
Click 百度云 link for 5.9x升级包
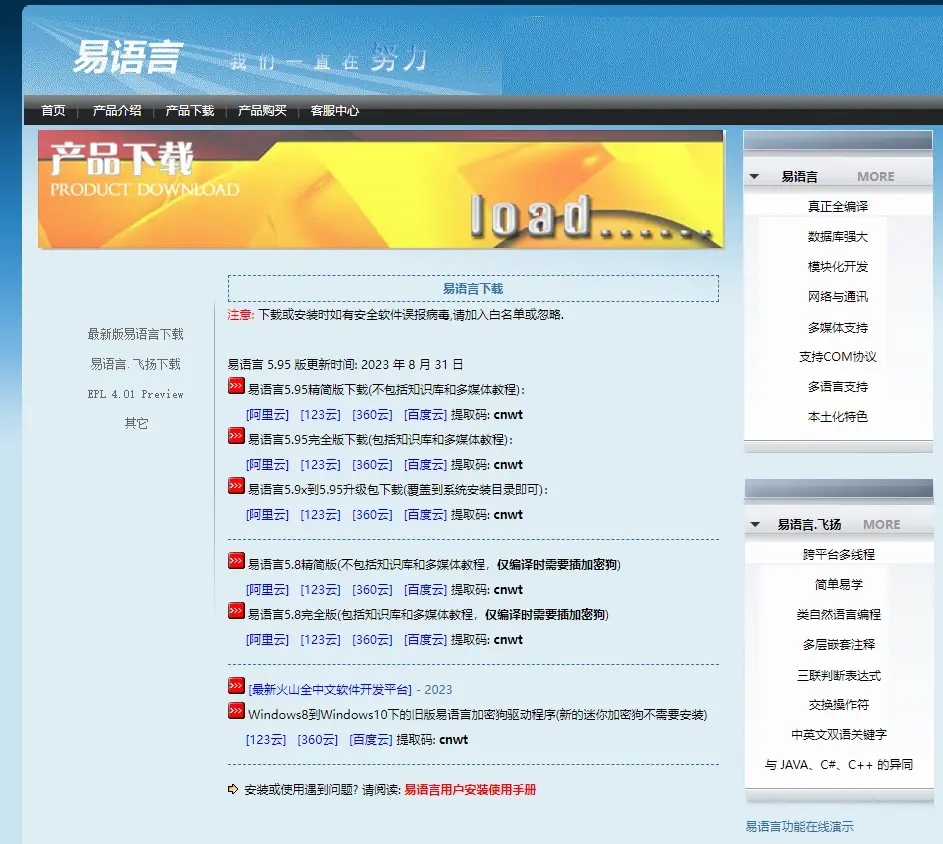pos(425,514)
